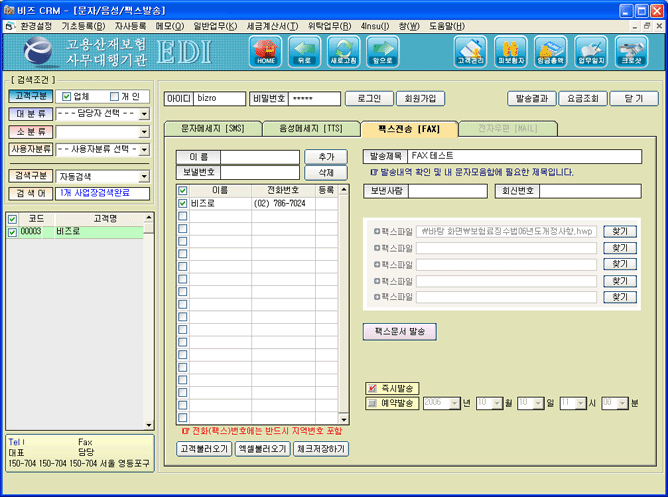Viewport: 668px width, 497px height.
Task: Click the 팩스문서 발송 button
Action: click(400, 331)
